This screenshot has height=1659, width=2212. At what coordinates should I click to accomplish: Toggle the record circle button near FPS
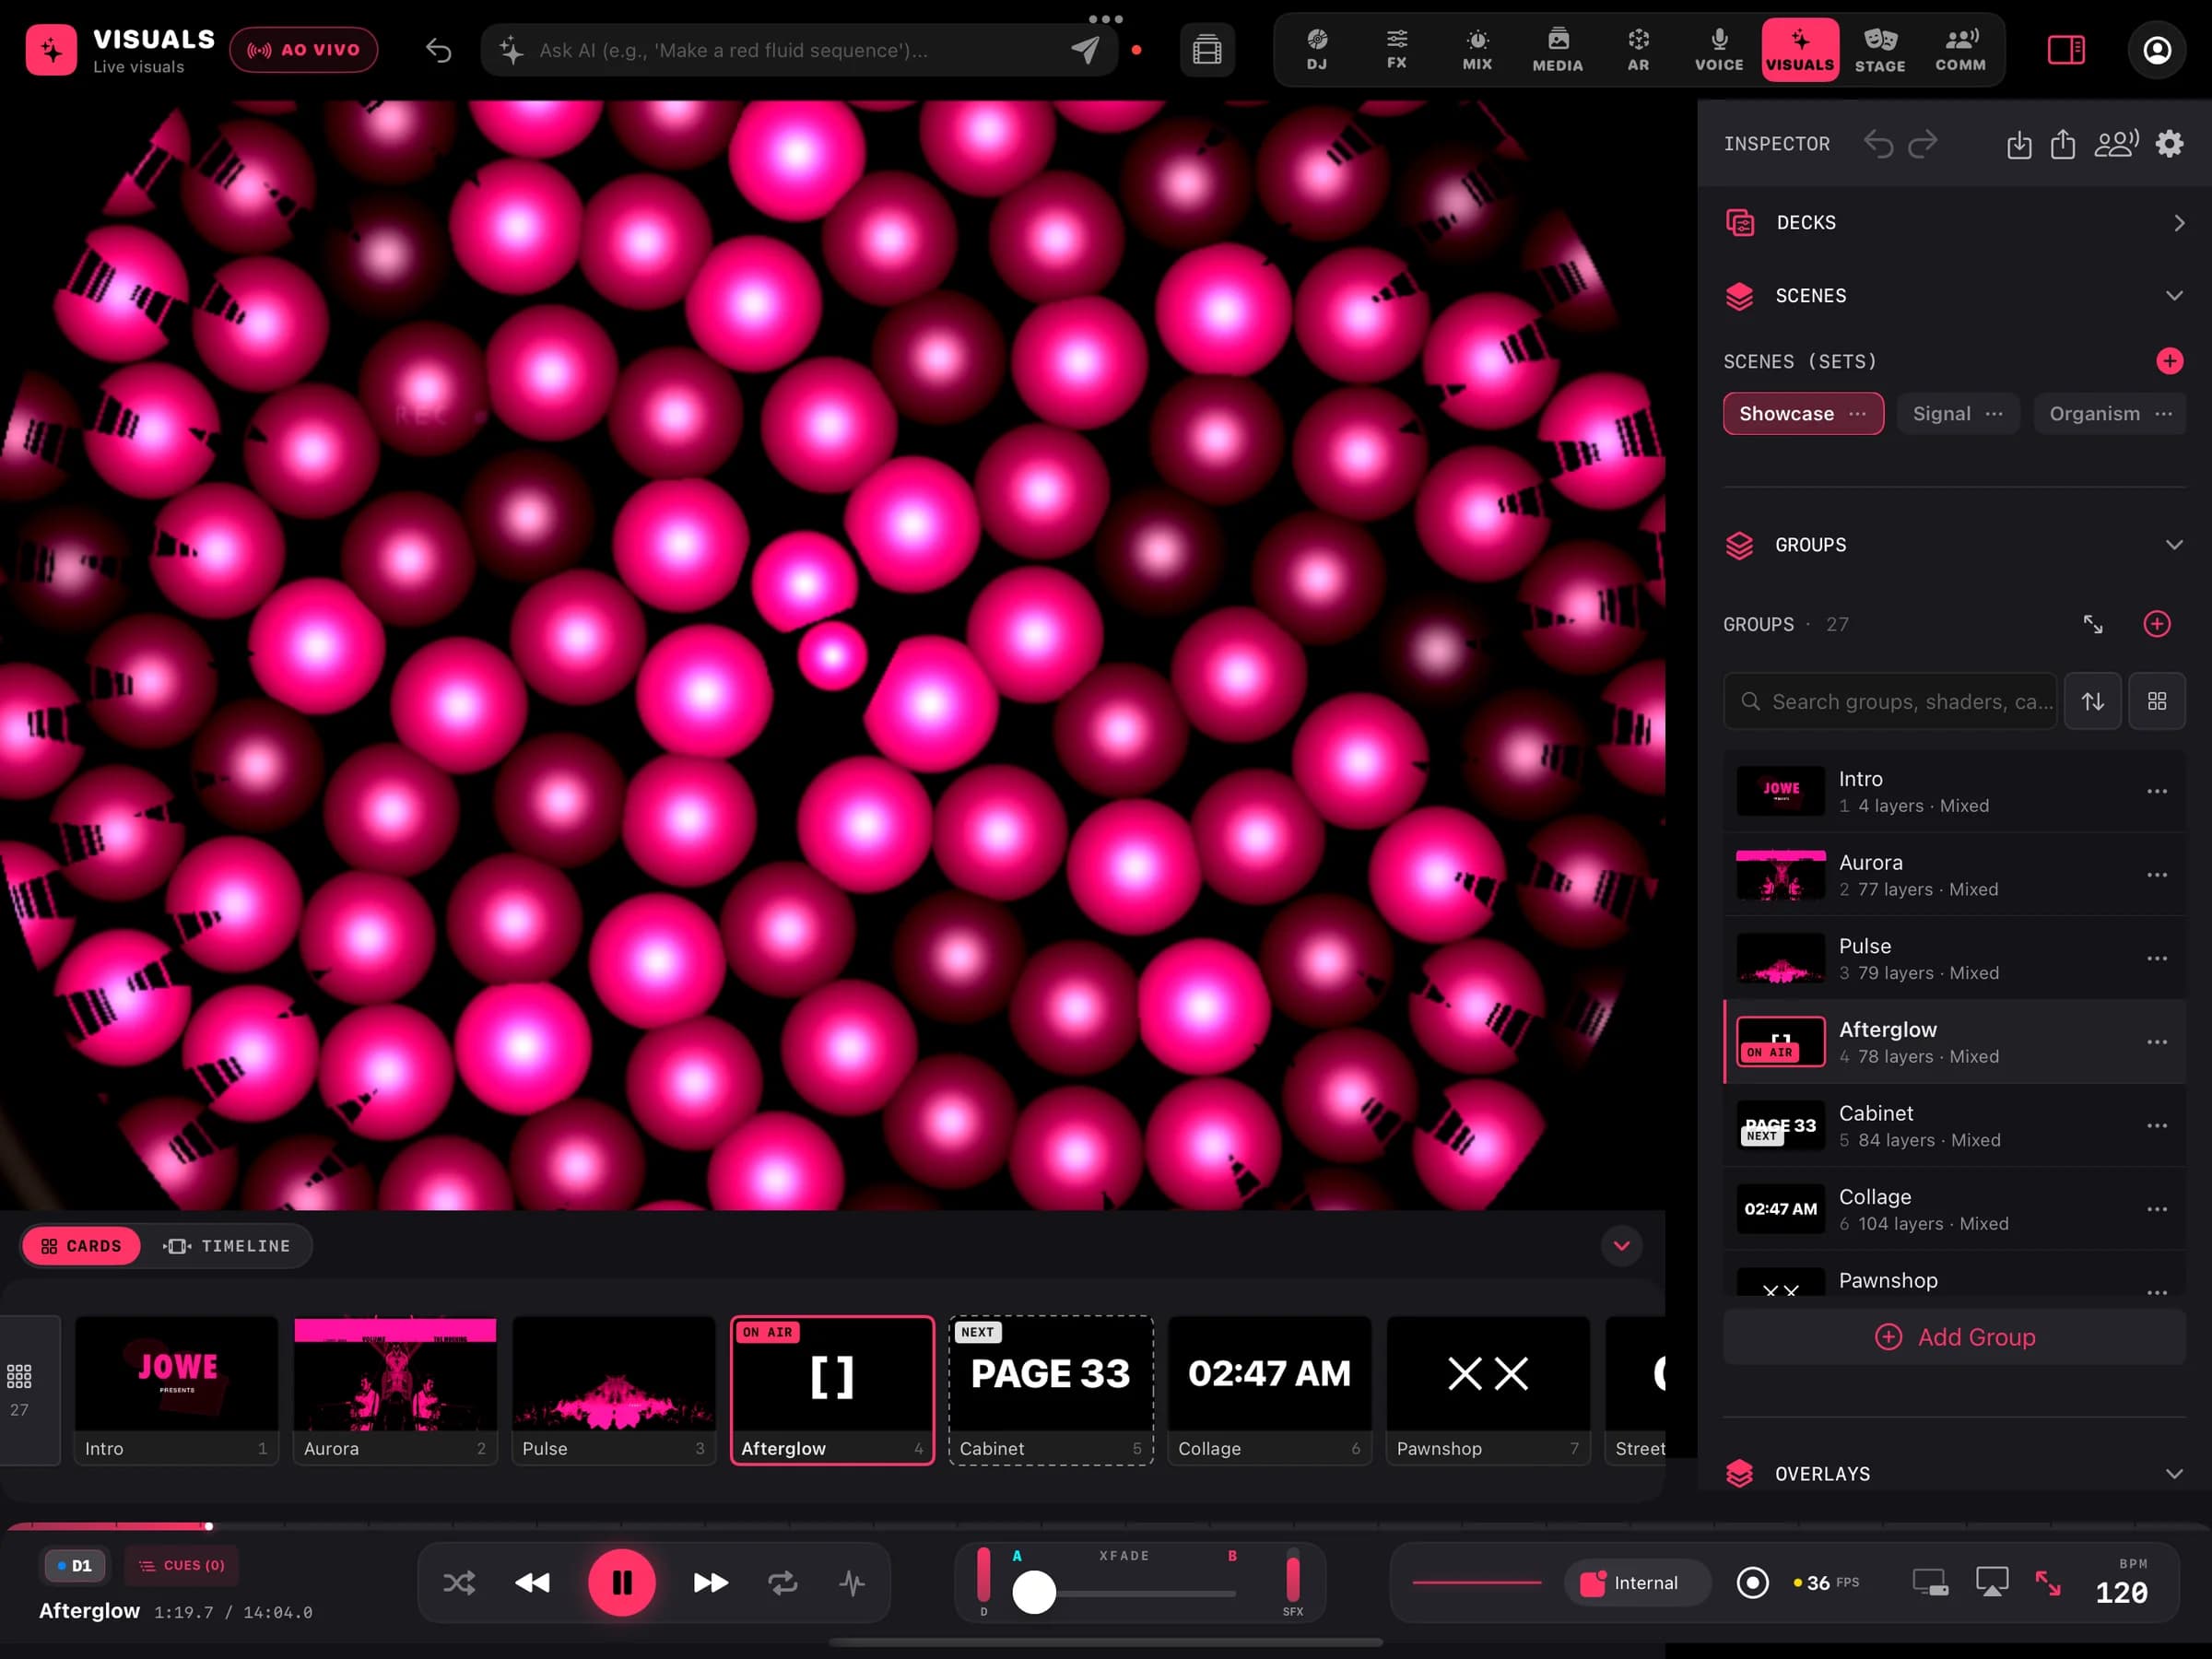(1752, 1582)
